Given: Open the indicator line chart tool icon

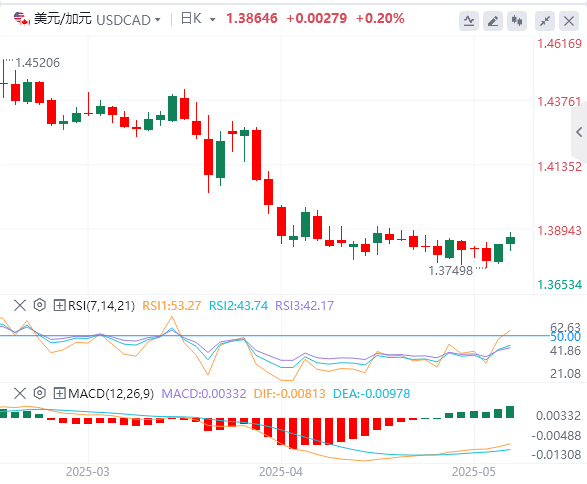Looking at the screenshot, I should point(469,21).
